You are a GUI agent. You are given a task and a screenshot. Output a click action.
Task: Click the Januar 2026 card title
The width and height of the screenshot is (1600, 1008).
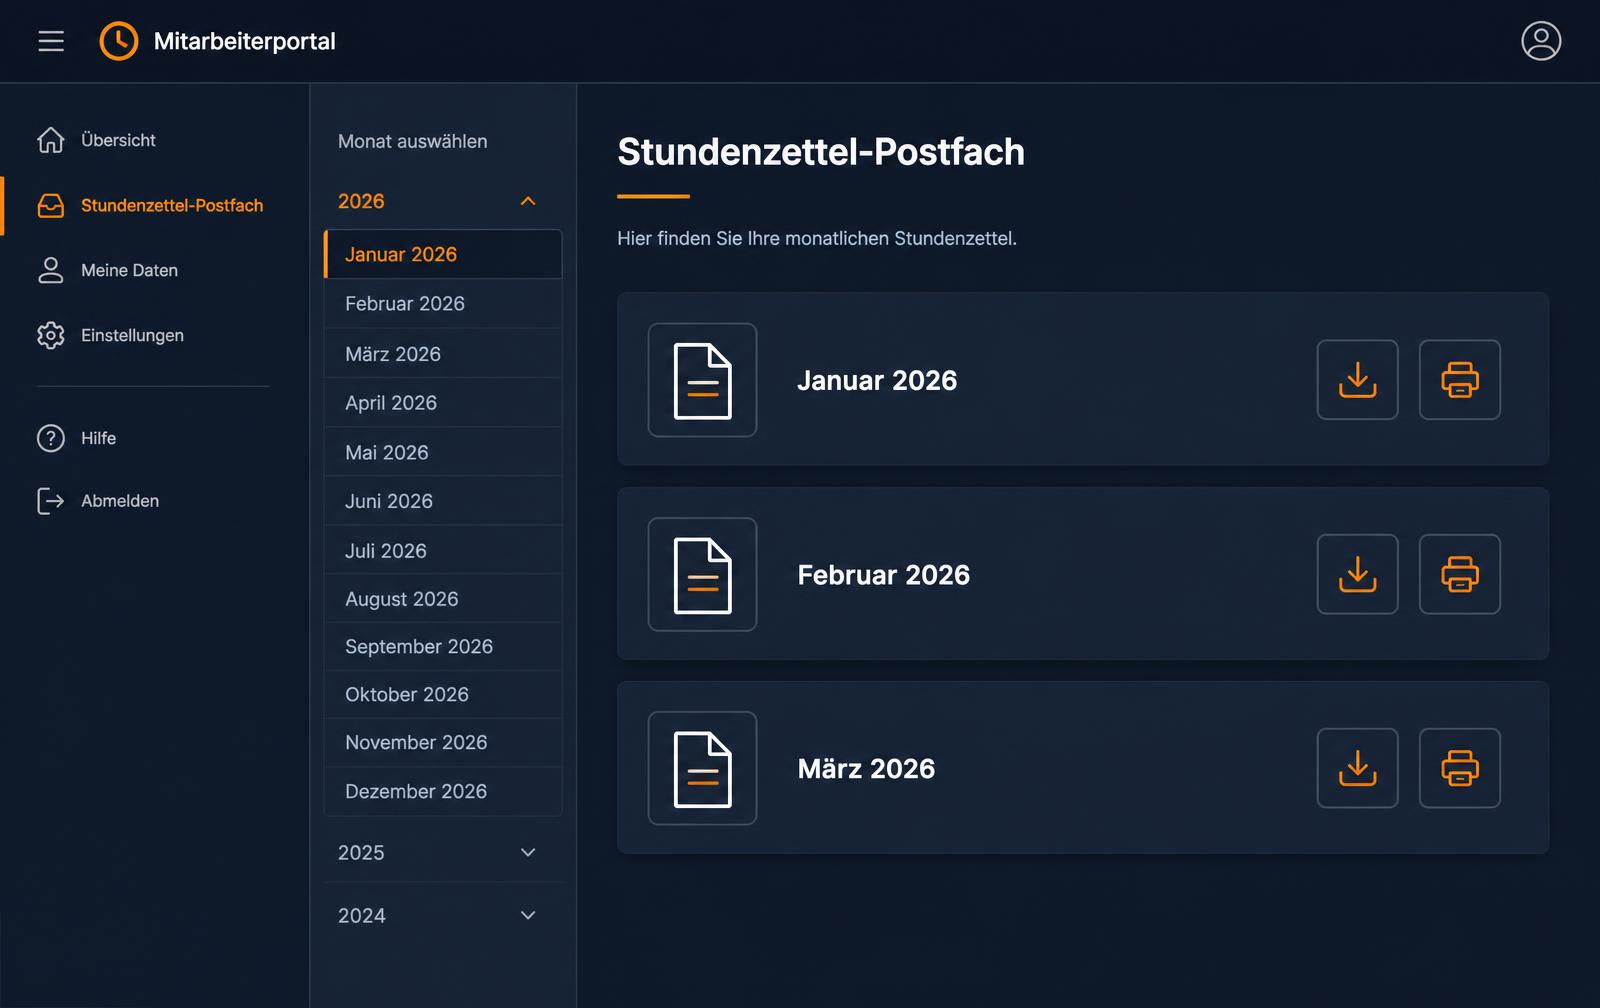[x=877, y=380]
